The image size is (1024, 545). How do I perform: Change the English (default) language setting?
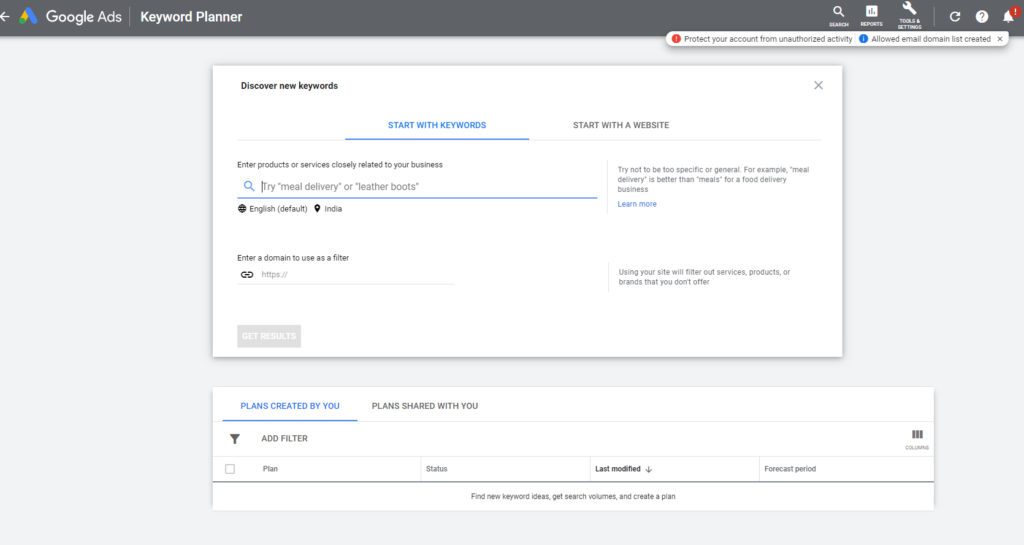(x=272, y=209)
